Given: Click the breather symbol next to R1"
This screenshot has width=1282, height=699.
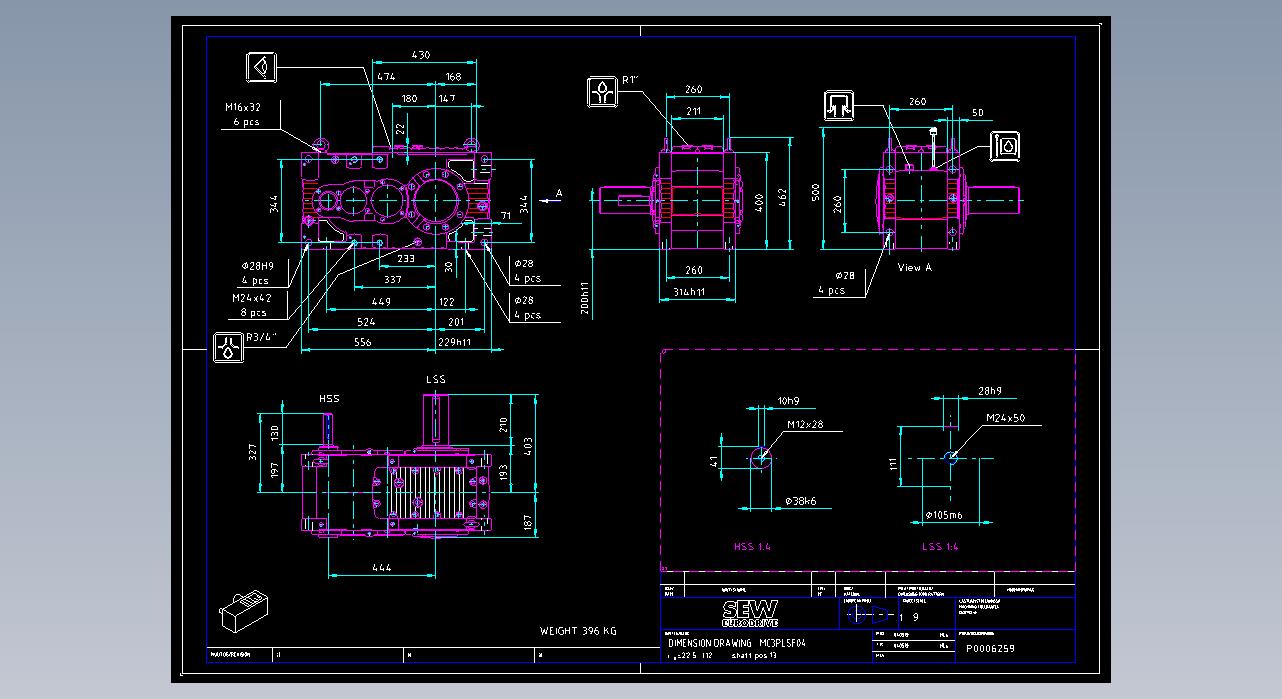Looking at the screenshot, I should tap(602, 92).
